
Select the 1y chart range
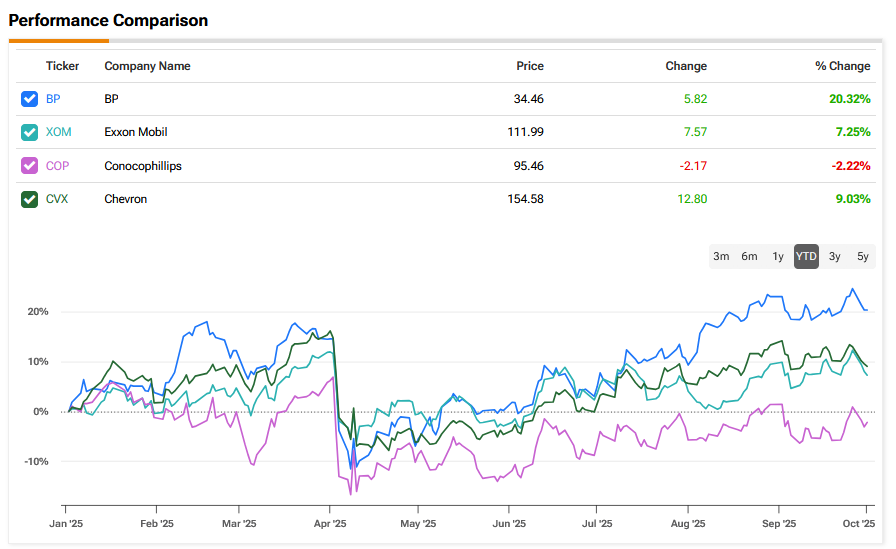(777, 257)
